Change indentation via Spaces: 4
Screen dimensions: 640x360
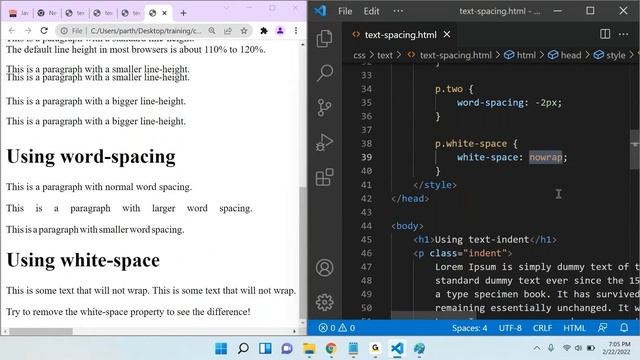pos(469,328)
